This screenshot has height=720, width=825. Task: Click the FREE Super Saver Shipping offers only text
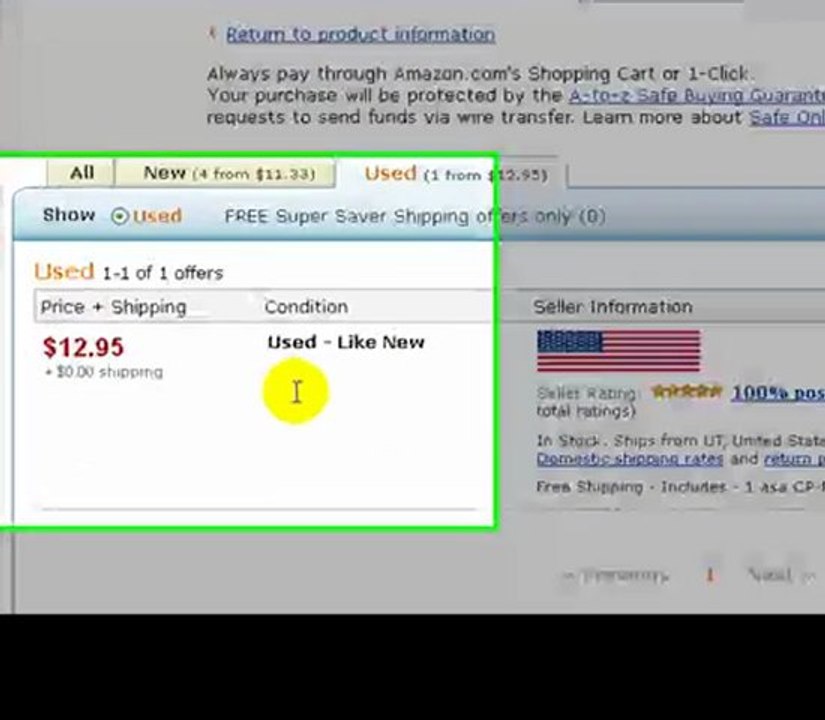(415, 216)
